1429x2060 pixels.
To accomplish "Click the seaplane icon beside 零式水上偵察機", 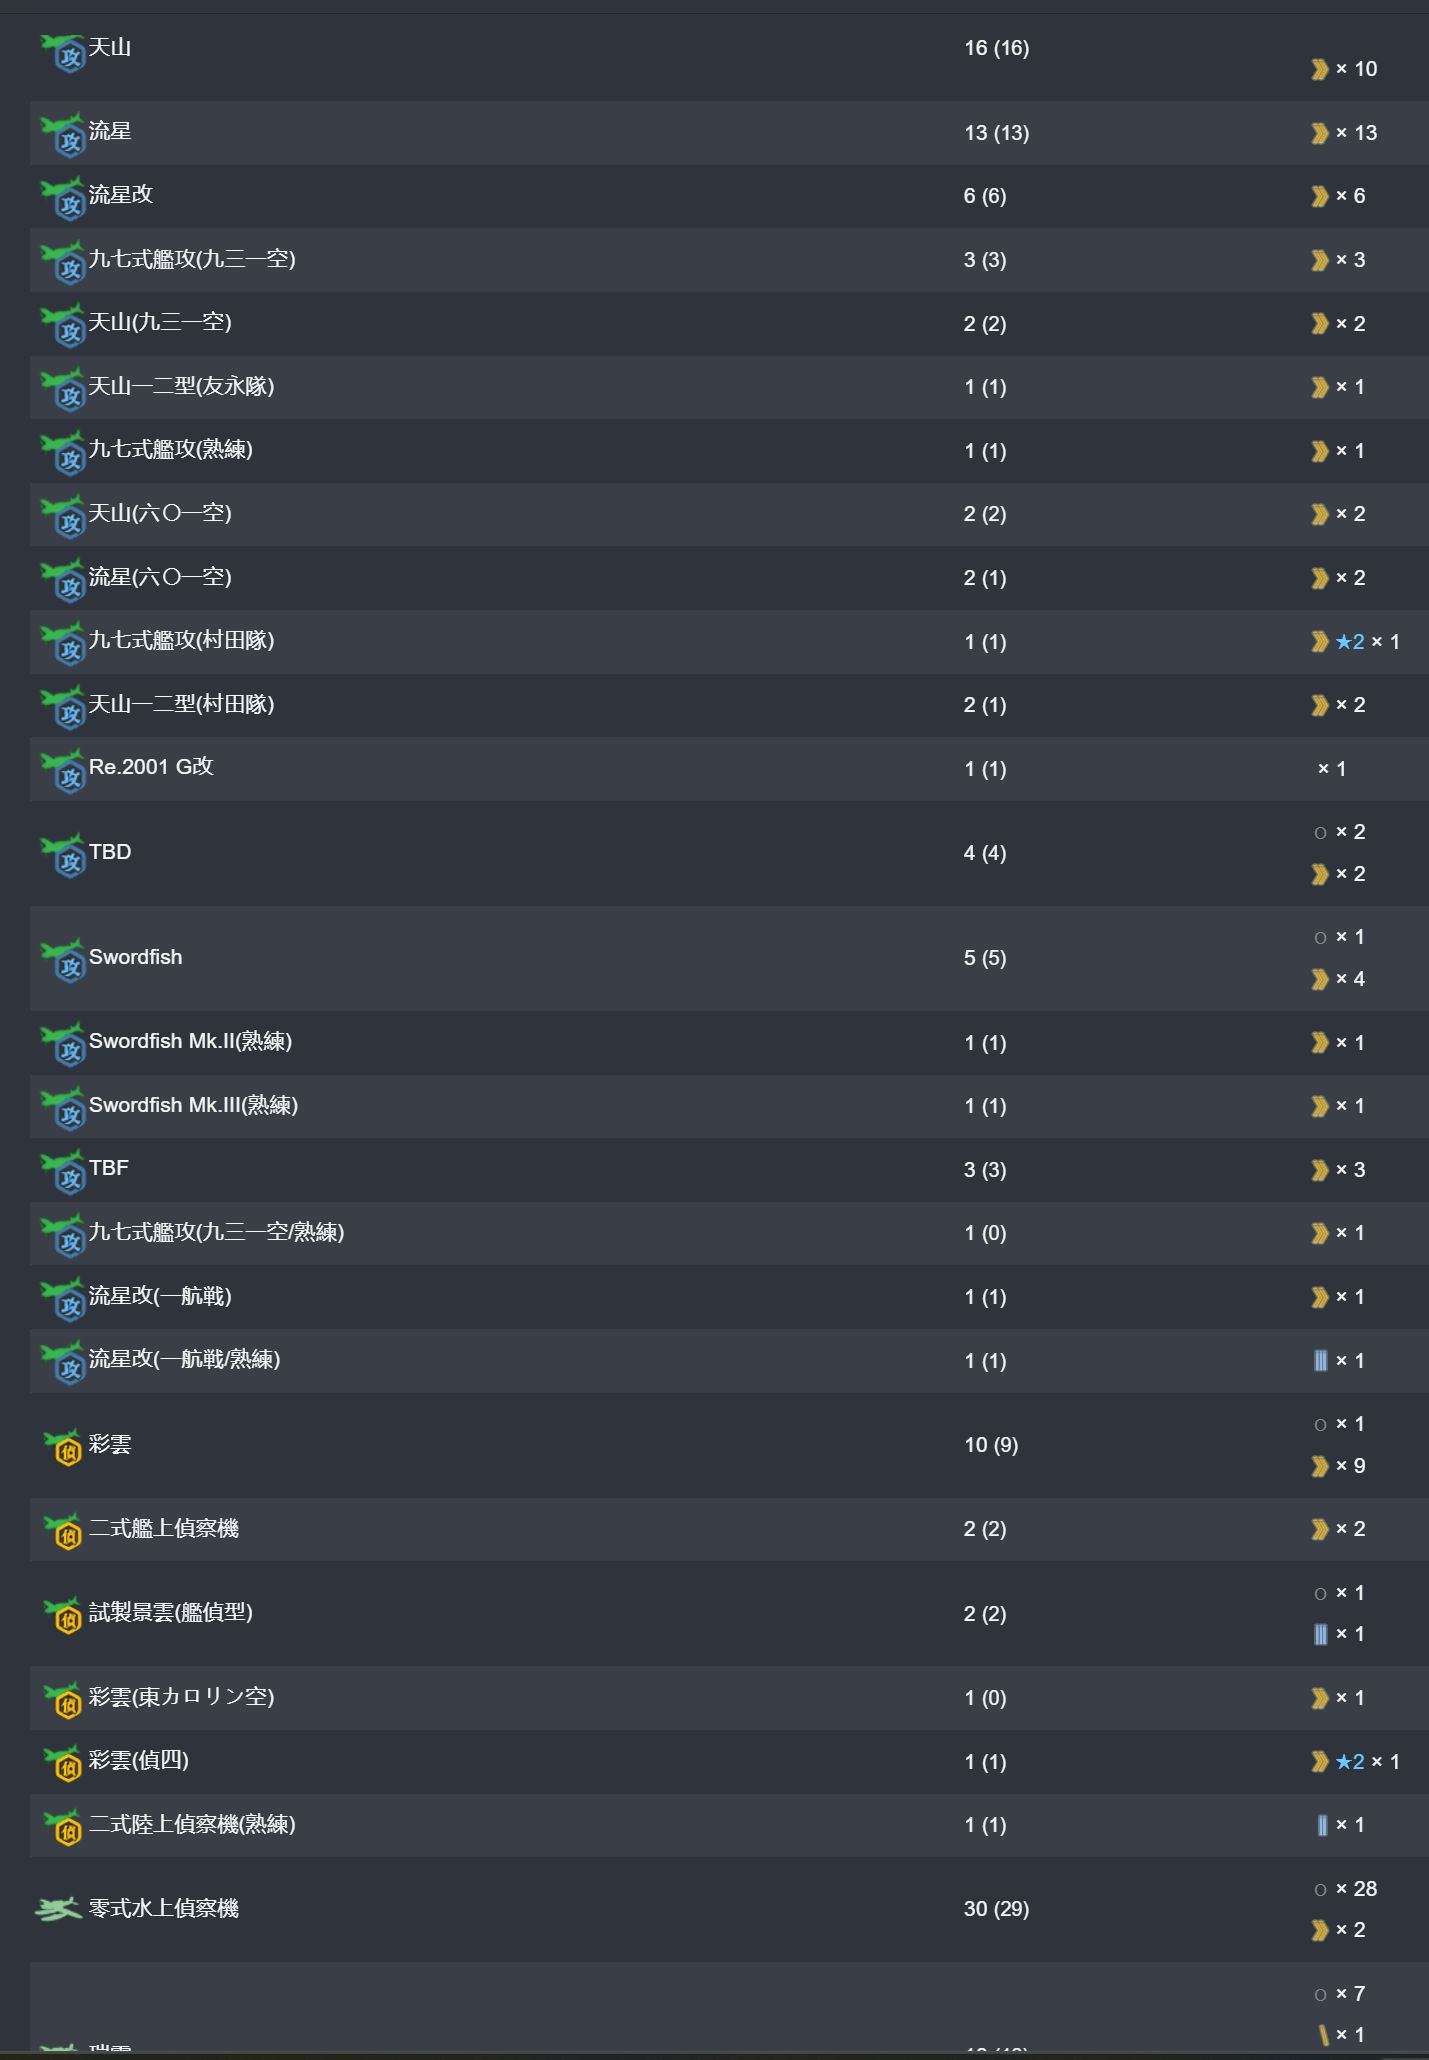I will click(x=59, y=1909).
